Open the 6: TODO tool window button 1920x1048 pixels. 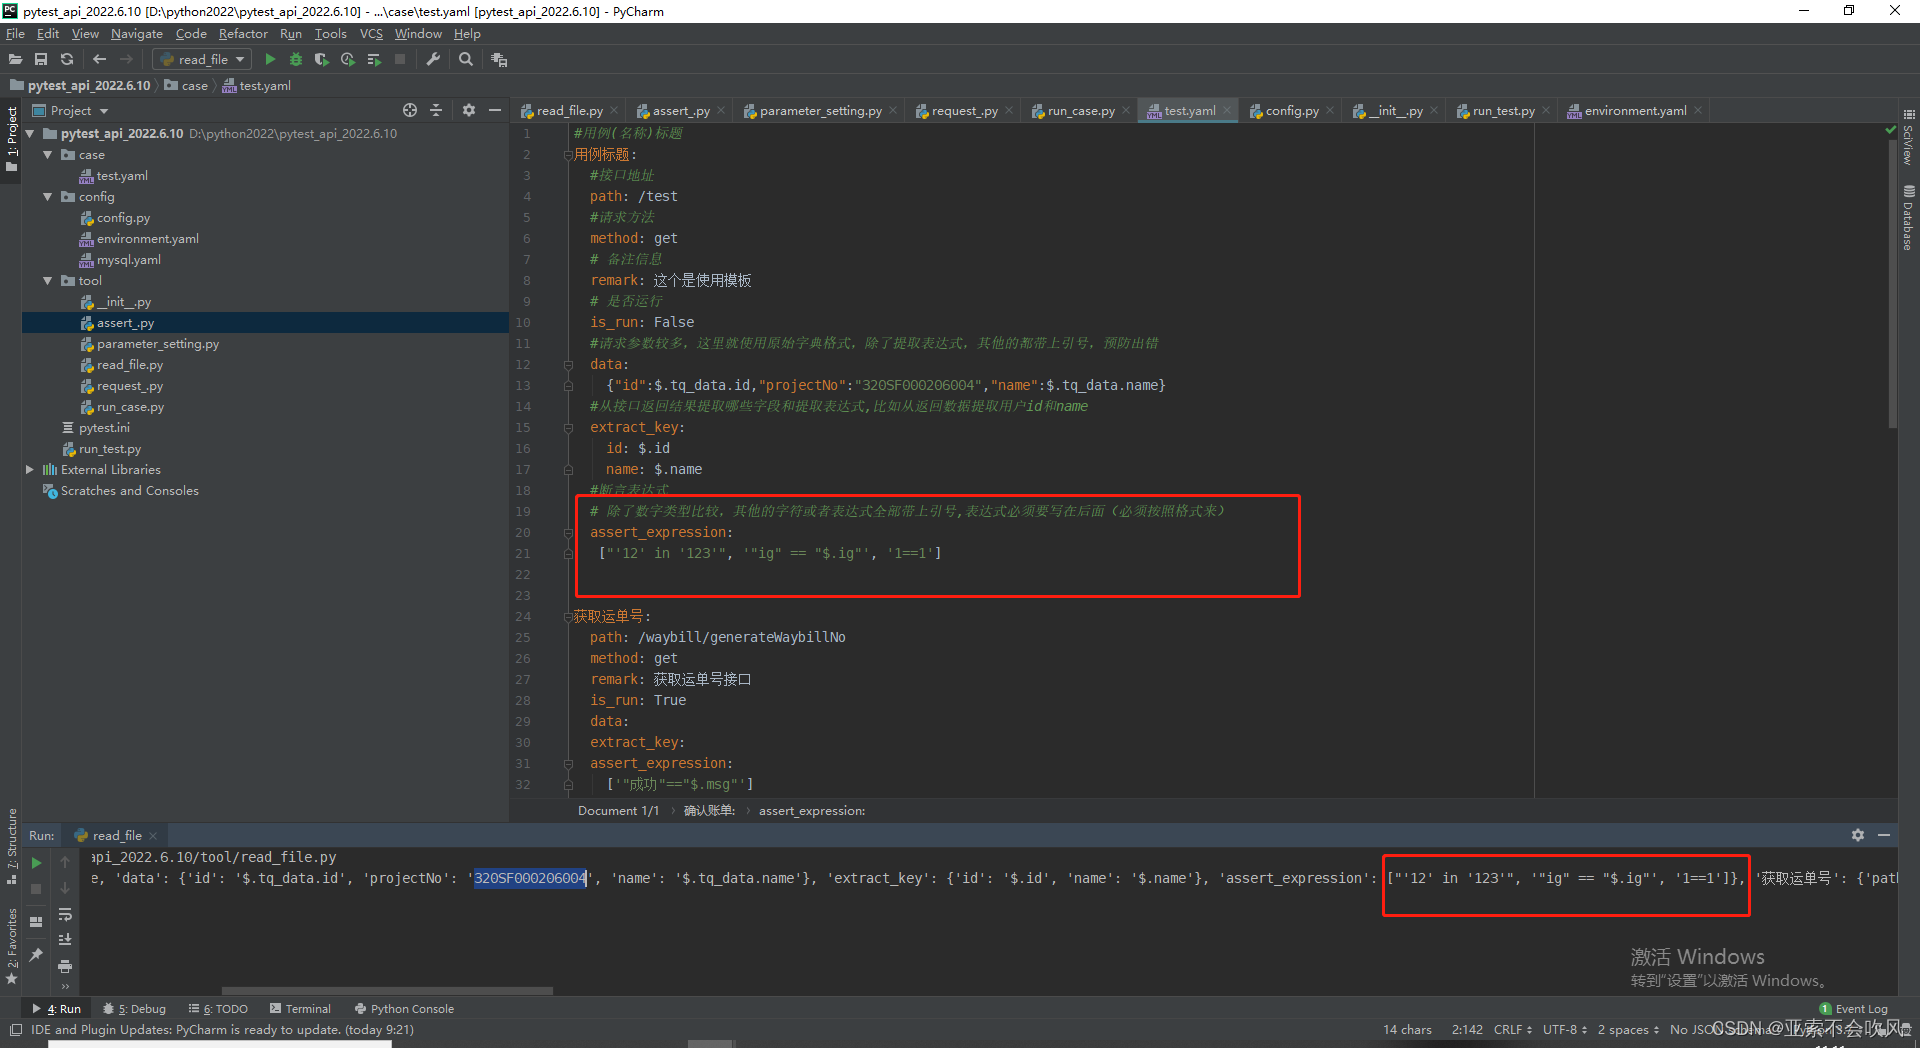[218, 1009]
